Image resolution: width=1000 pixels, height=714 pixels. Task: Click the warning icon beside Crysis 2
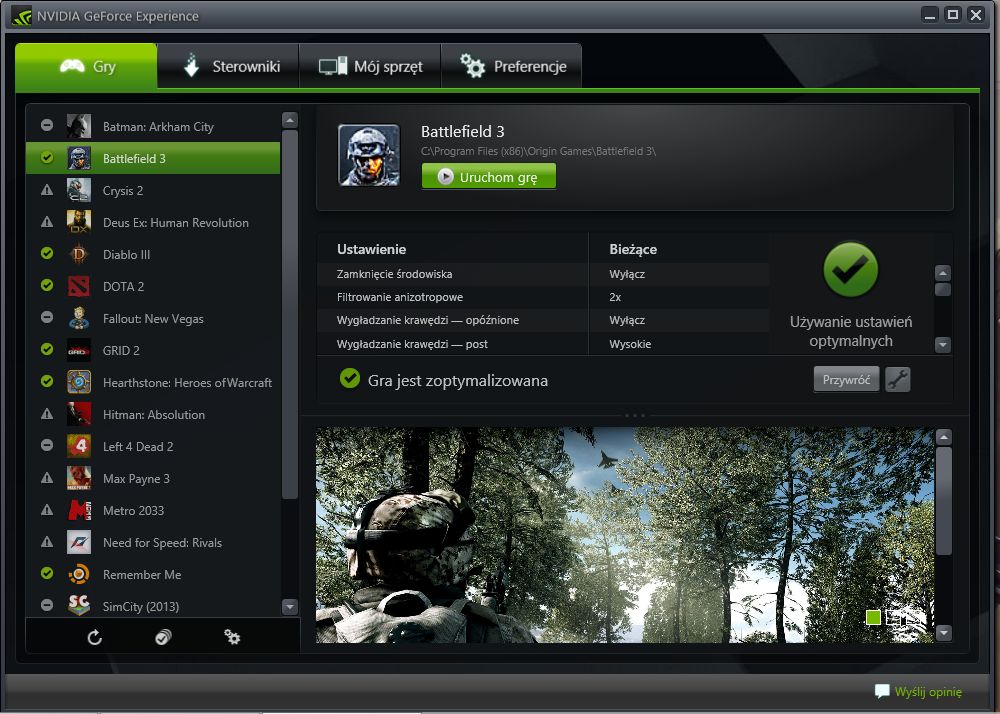(x=47, y=189)
